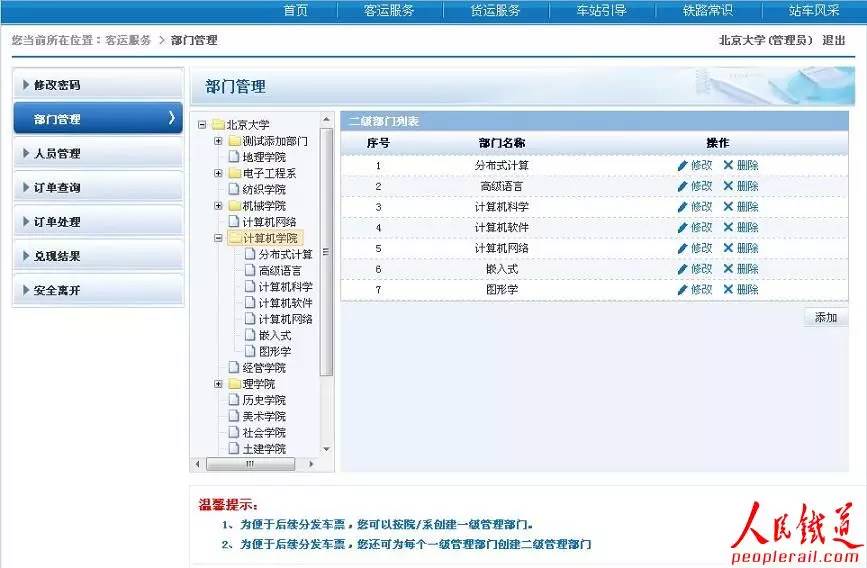Open 铁路常识 in top navigation
867x568 pixels.
pos(708,11)
